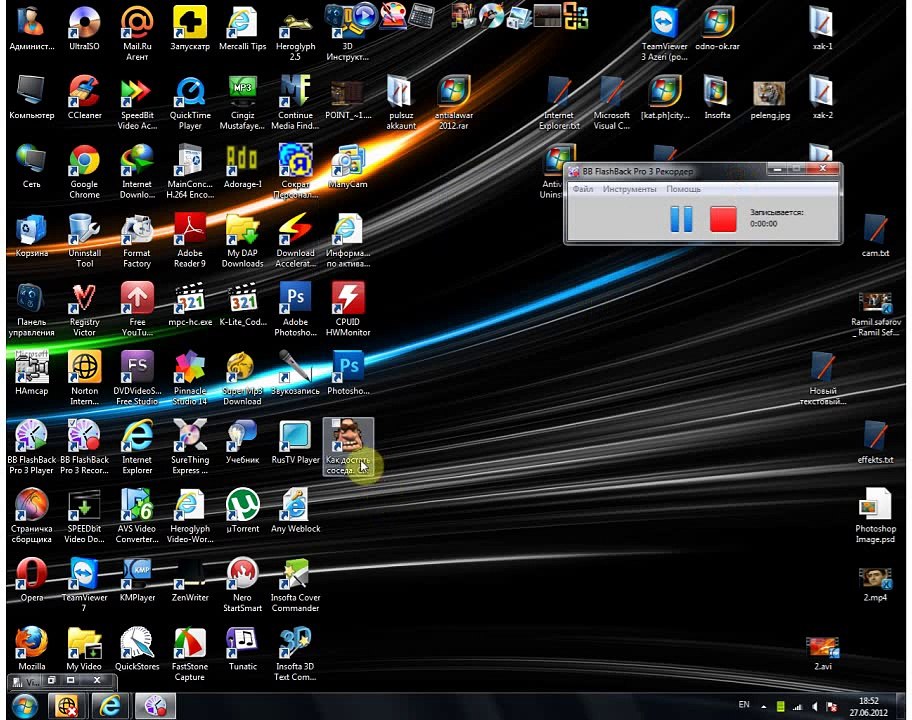Image resolution: width=912 pixels, height=720 pixels.
Task: Click the Norton taskbar button
Action: [x=66, y=706]
